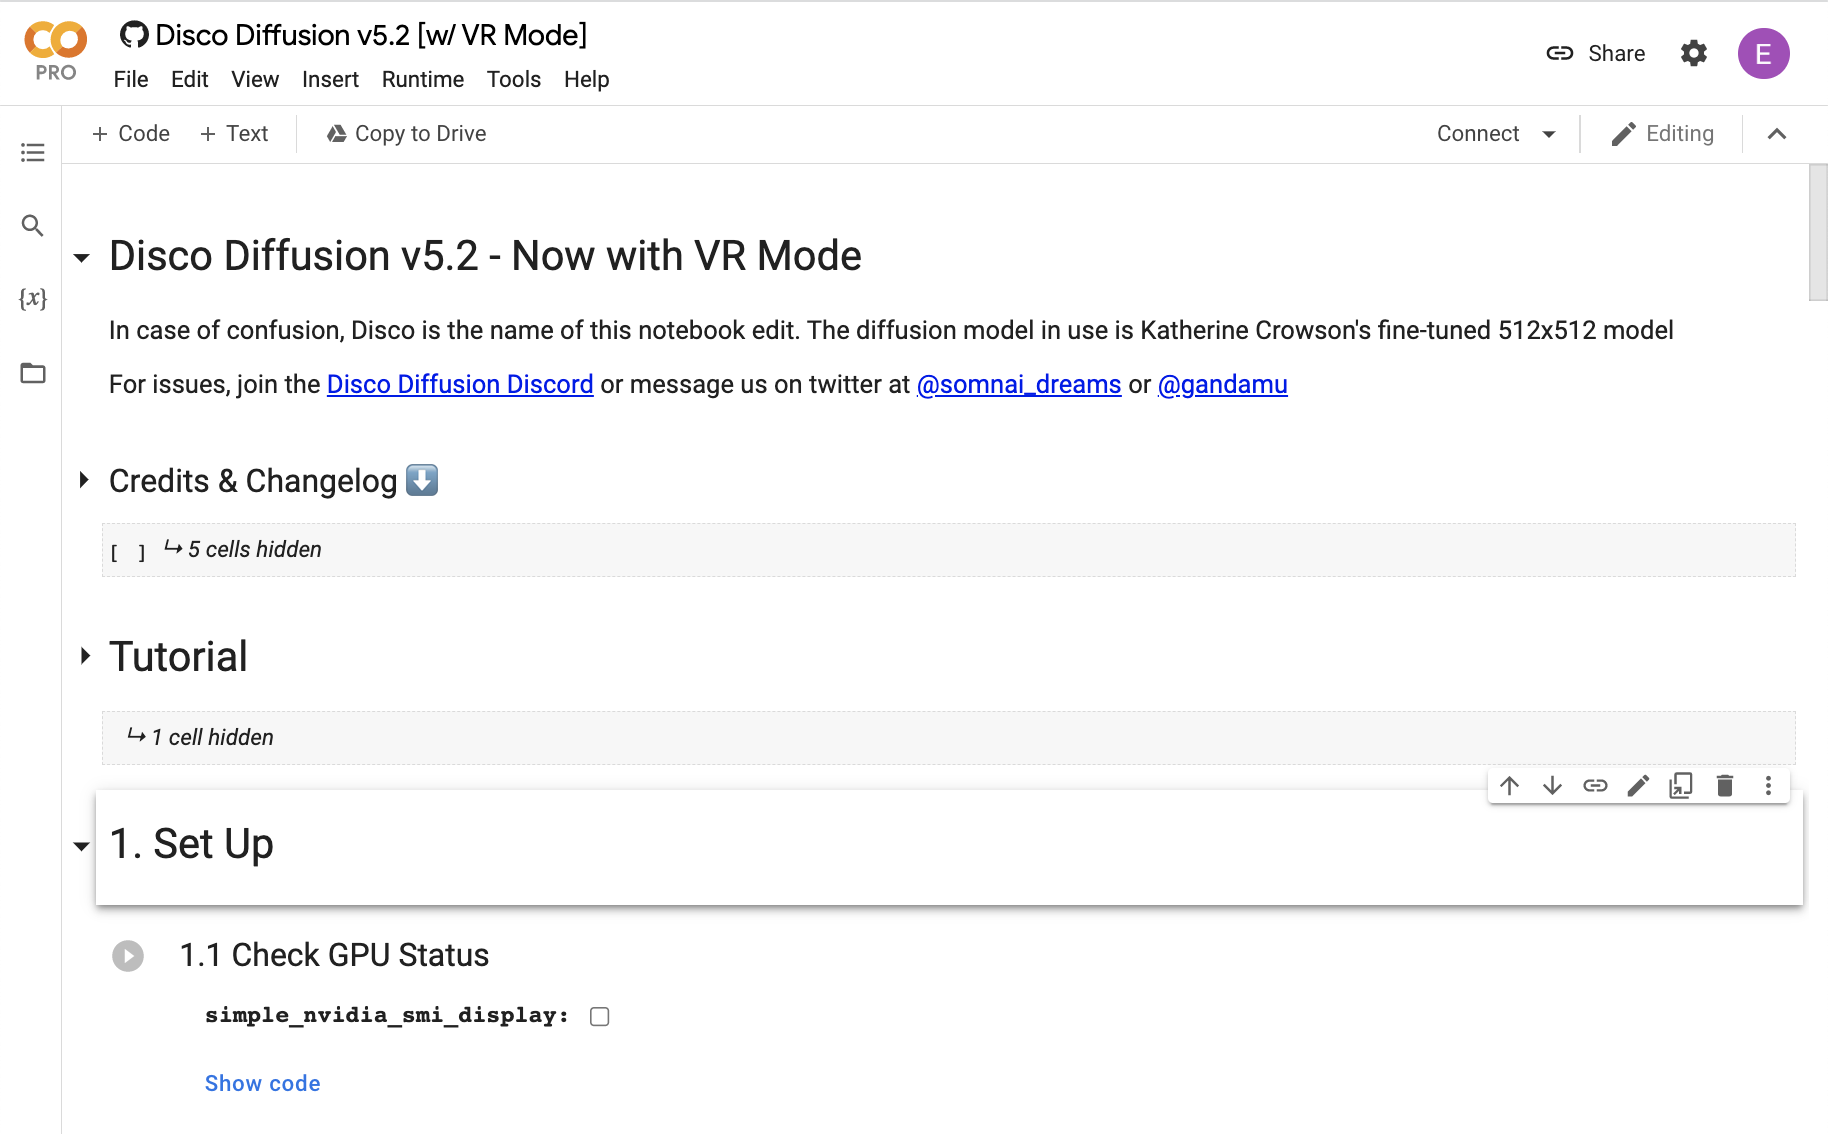Open the Tools menu

514,79
